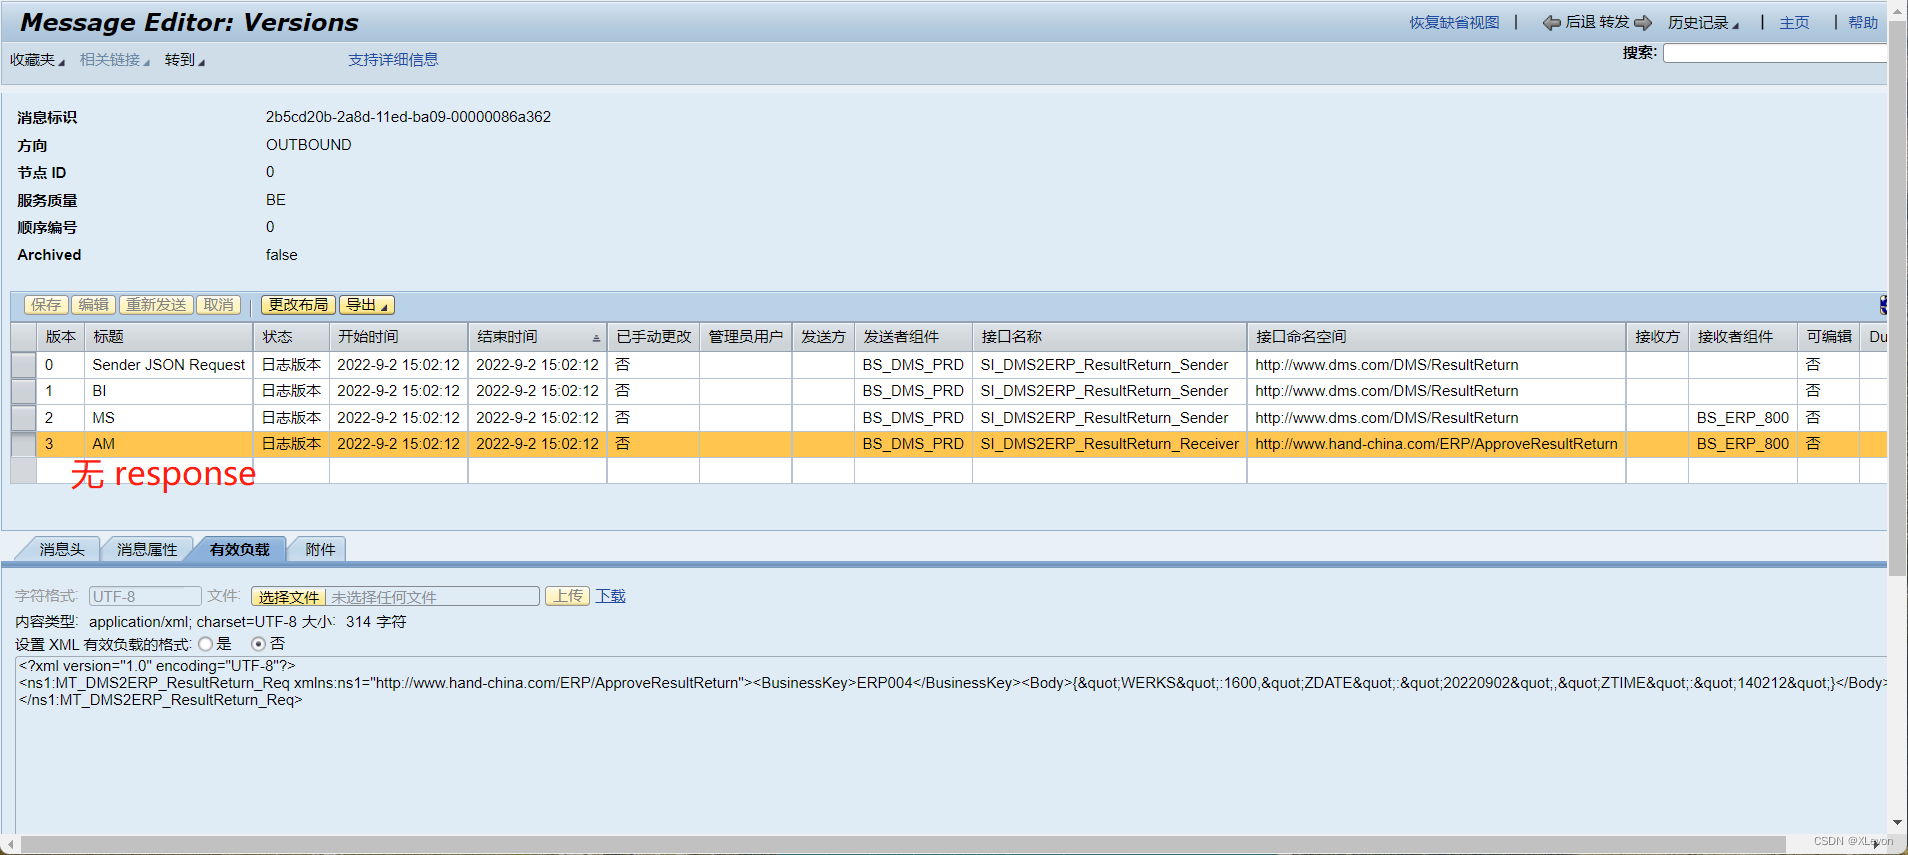Click the 未选择任何文件 file field
The image size is (1908, 855).
(x=432, y=597)
